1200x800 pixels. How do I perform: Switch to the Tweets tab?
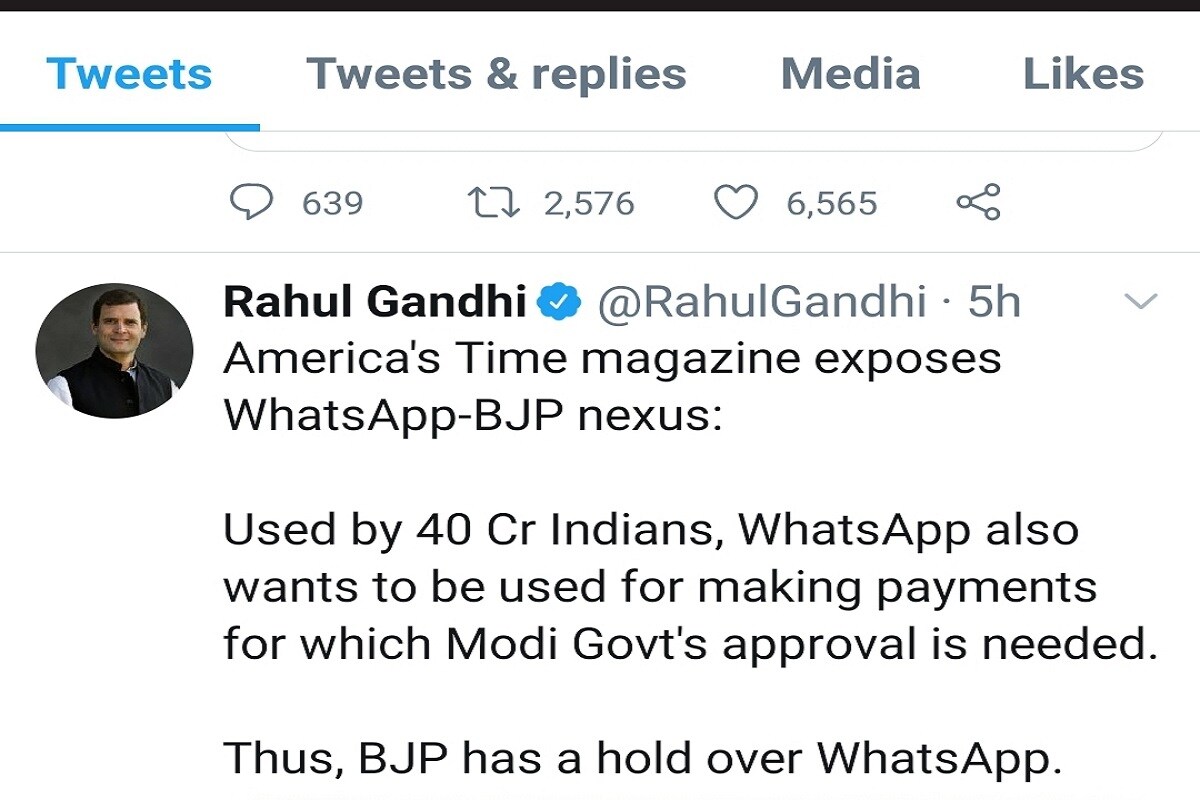point(129,74)
